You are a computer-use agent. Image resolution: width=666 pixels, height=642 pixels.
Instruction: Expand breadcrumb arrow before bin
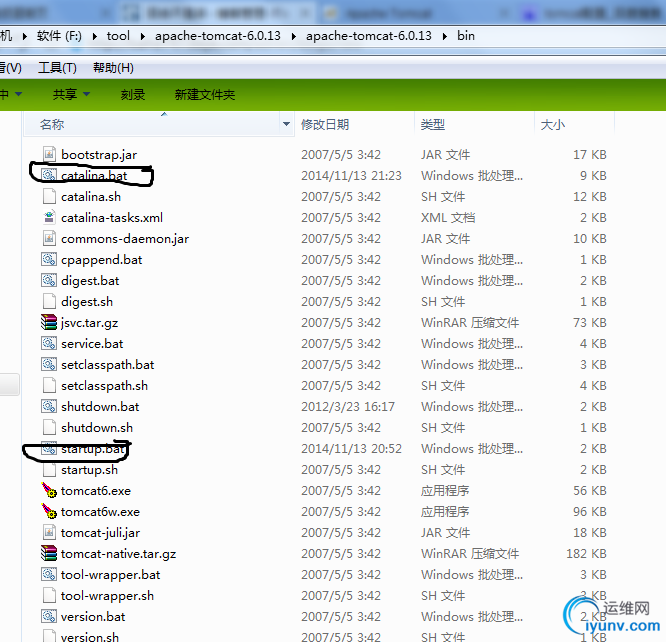point(444,36)
